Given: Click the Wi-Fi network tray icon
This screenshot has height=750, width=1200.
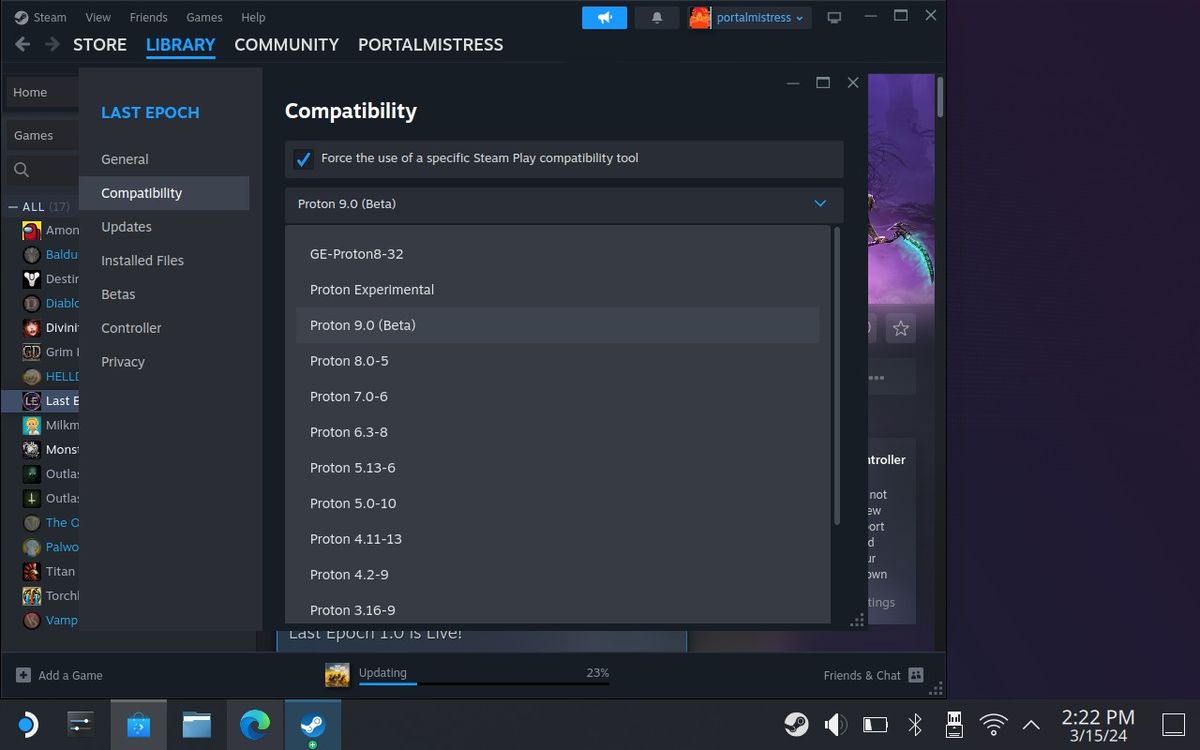Looking at the screenshot, I should 993,724.
